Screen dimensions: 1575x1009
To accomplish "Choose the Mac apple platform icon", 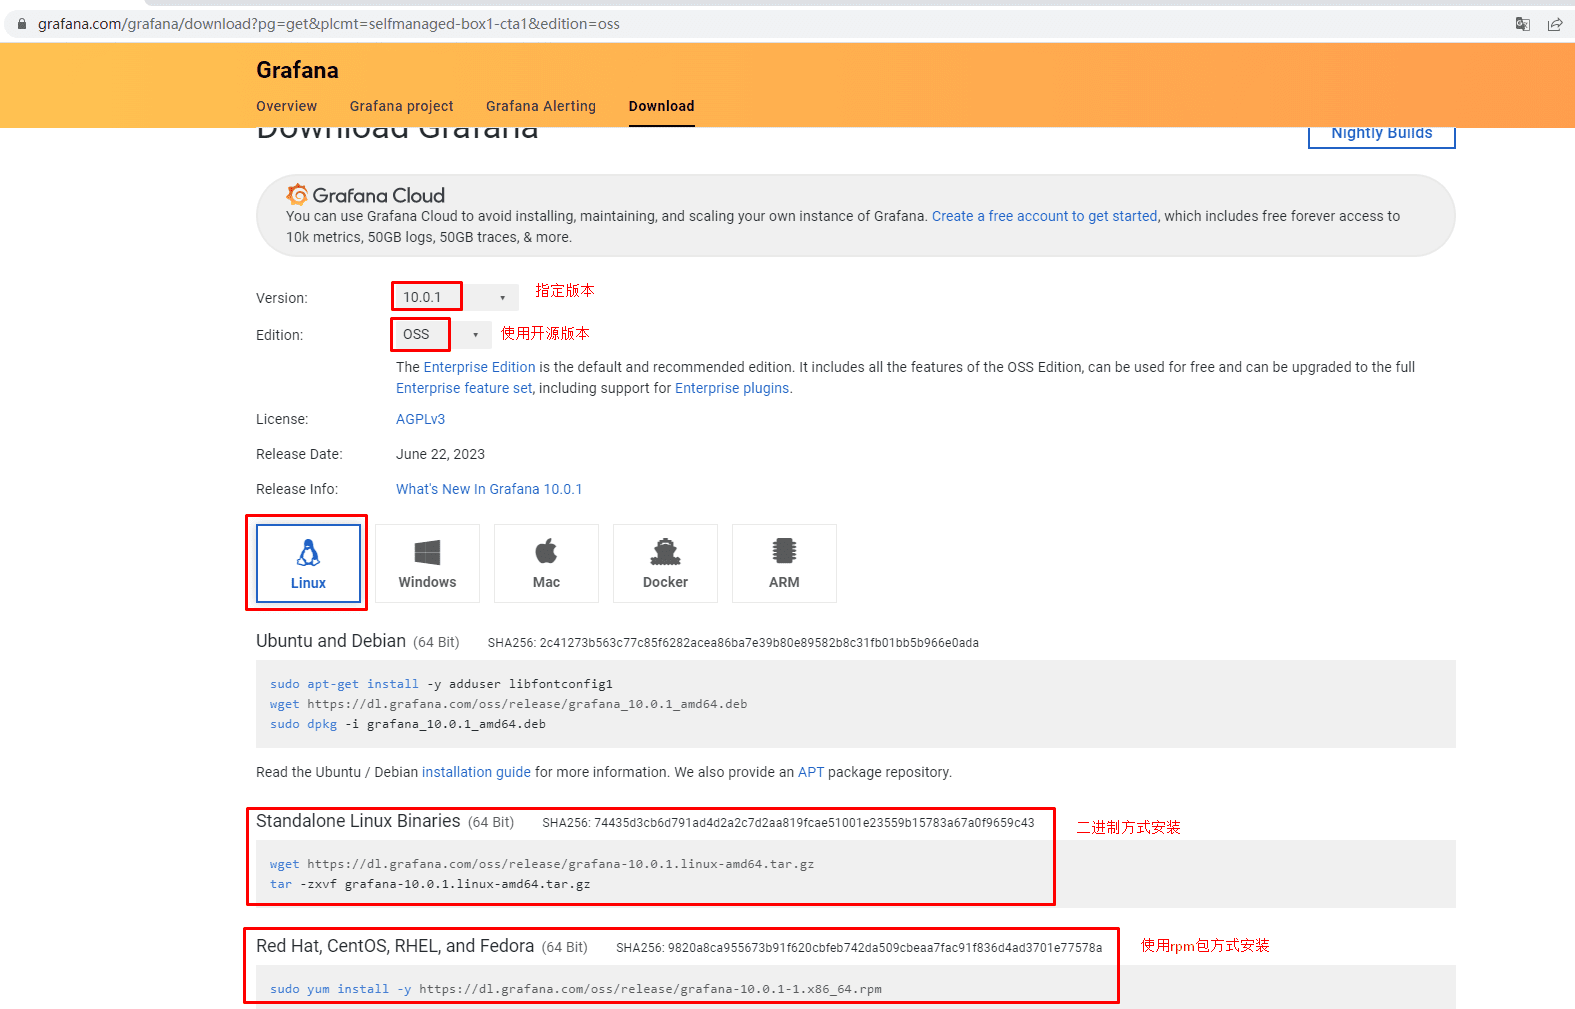I will [x=546, y=551].
